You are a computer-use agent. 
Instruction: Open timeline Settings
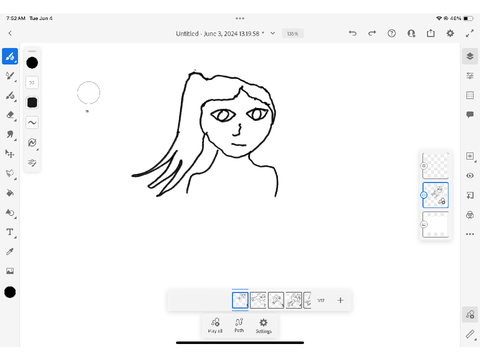pyautogui.click(x=263, y=326)
